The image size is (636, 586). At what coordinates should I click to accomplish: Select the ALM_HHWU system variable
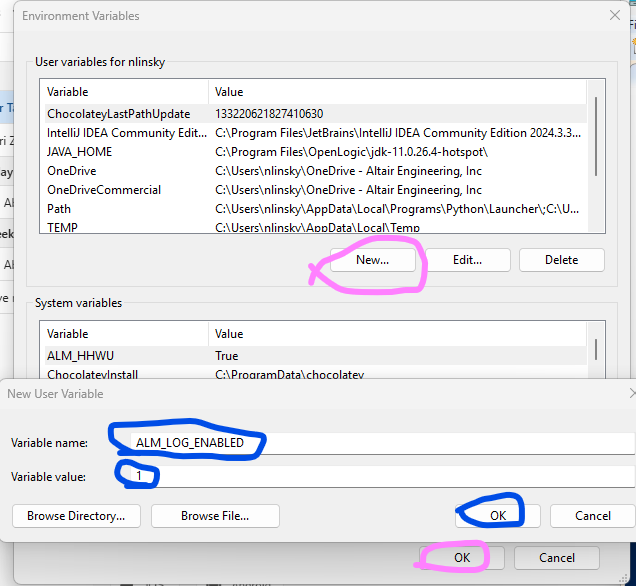316,356
